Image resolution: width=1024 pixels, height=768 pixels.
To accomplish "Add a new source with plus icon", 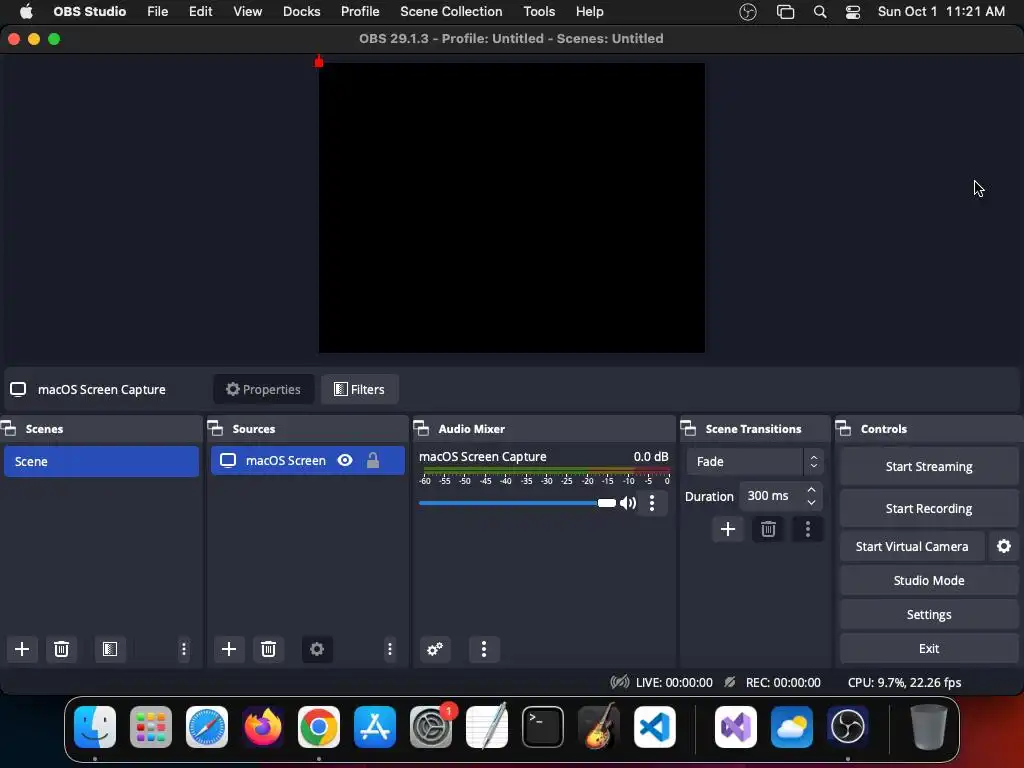I will pyautogui.click(x=229, y=649).
